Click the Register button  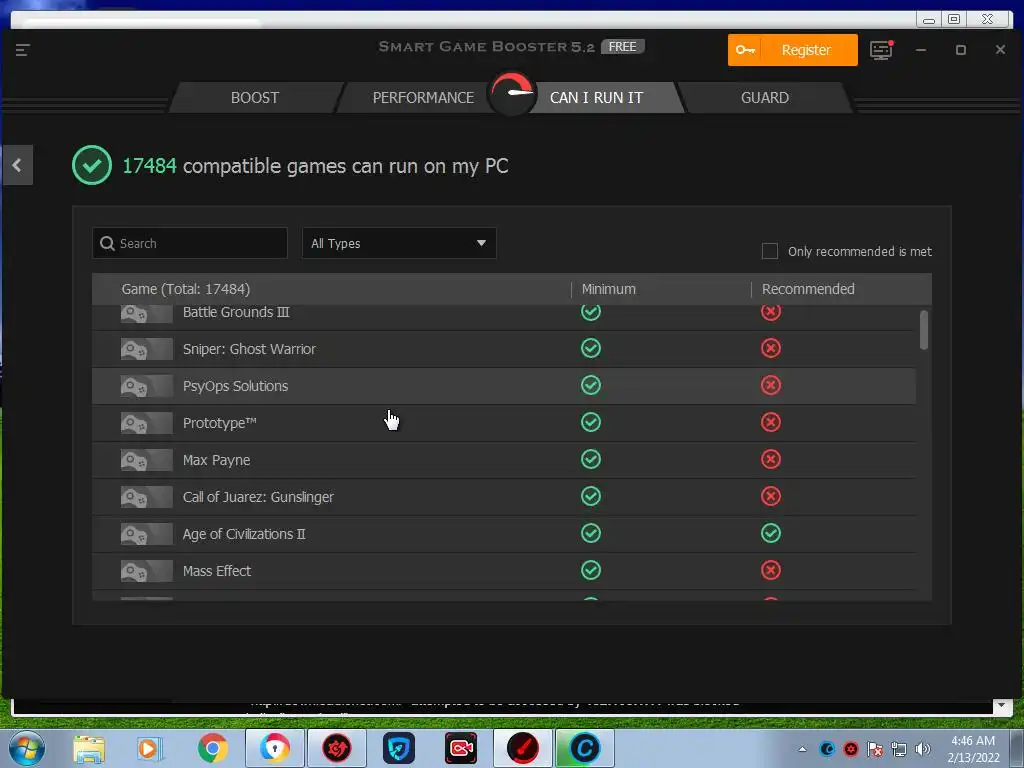(792, 50)
